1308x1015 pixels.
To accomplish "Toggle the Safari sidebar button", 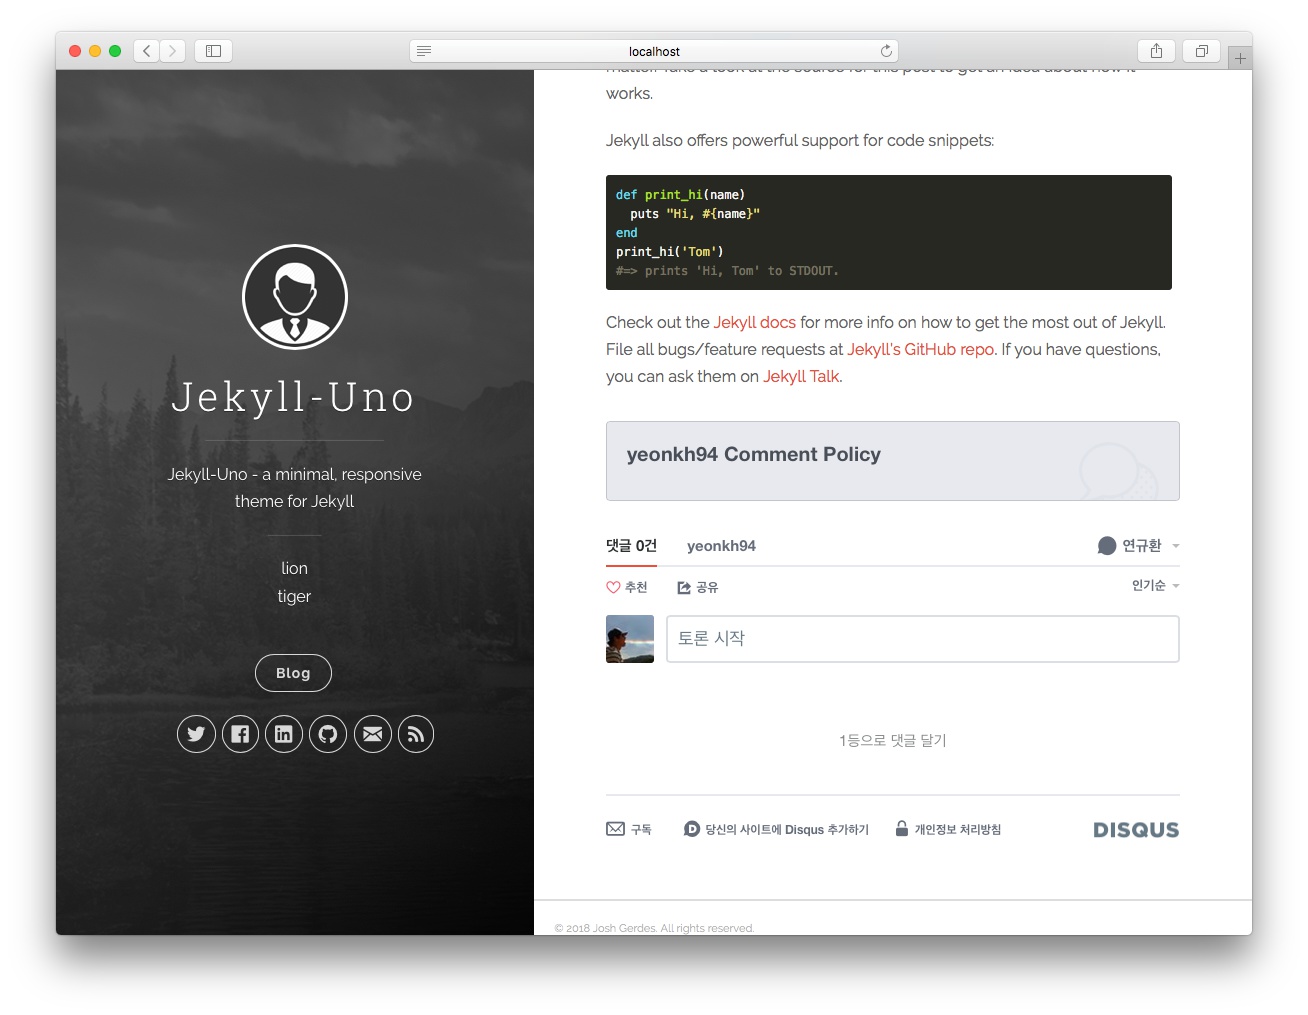I will [x=213, y=51].
